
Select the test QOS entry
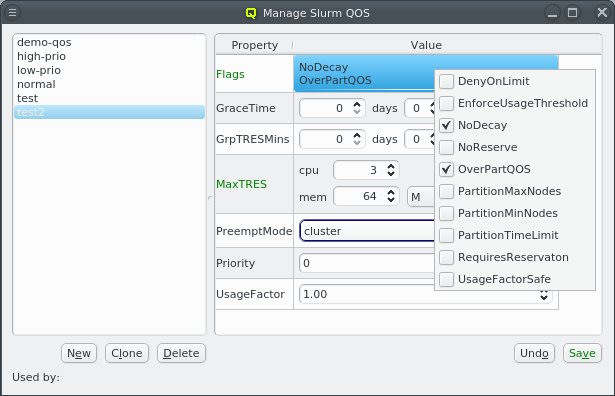(109, 98)
